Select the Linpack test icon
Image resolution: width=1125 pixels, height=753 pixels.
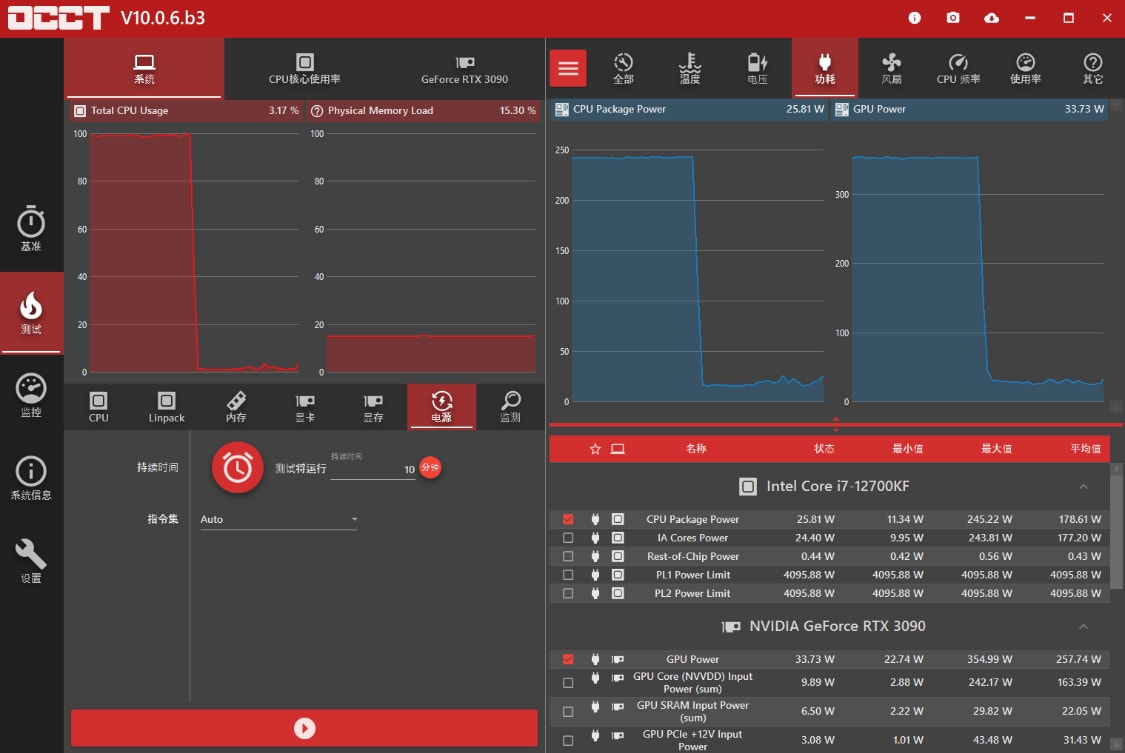tap(166, 407)
